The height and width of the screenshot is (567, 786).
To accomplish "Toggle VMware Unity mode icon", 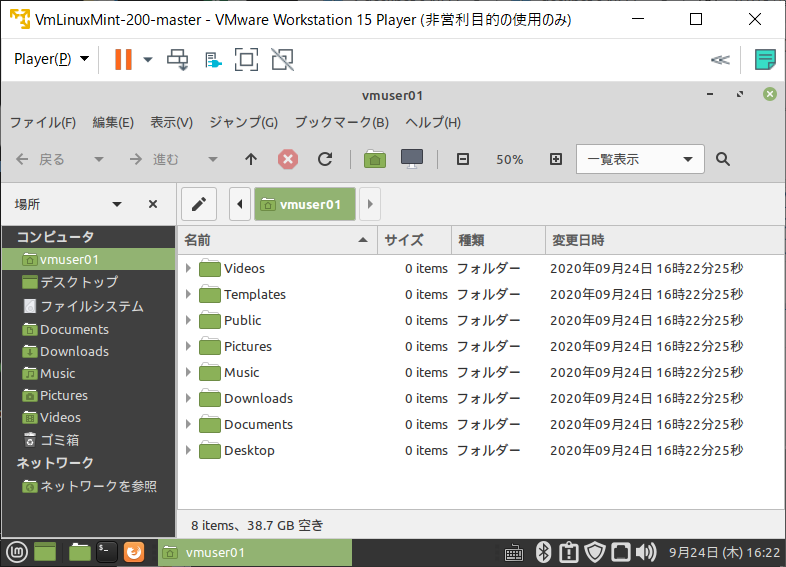I will pos(283,60).
